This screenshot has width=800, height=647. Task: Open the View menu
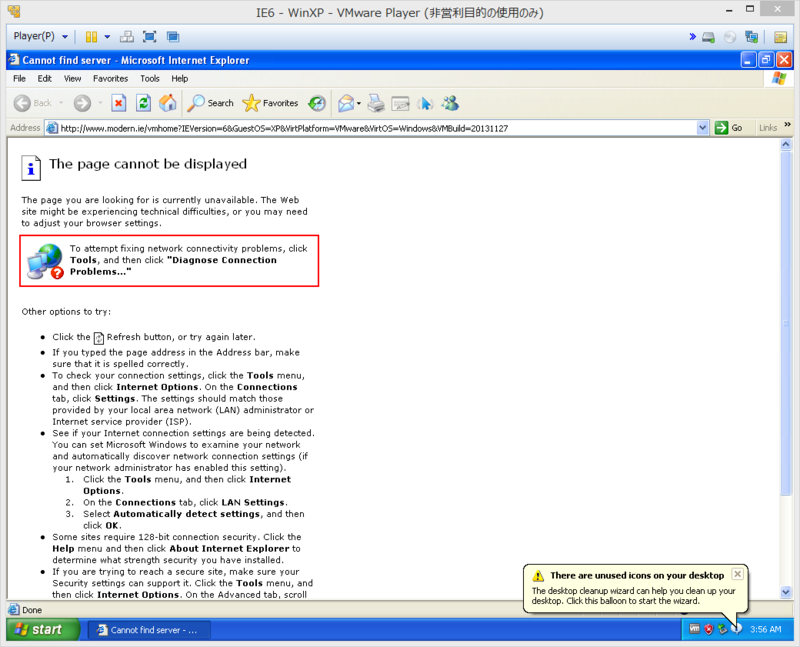pyautogui.click(x=72, y=79)
